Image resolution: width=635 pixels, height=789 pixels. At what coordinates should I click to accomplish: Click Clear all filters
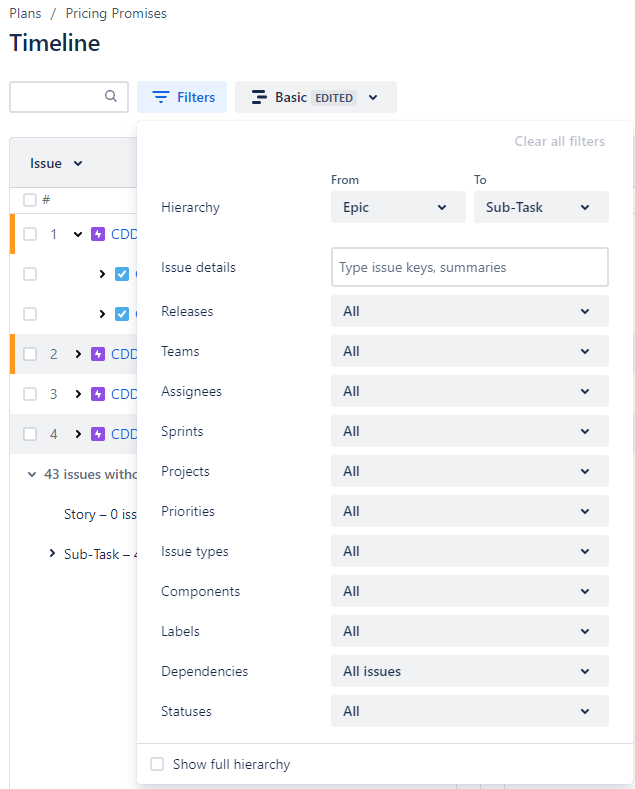pyautogui.click(x=560, y=141)
